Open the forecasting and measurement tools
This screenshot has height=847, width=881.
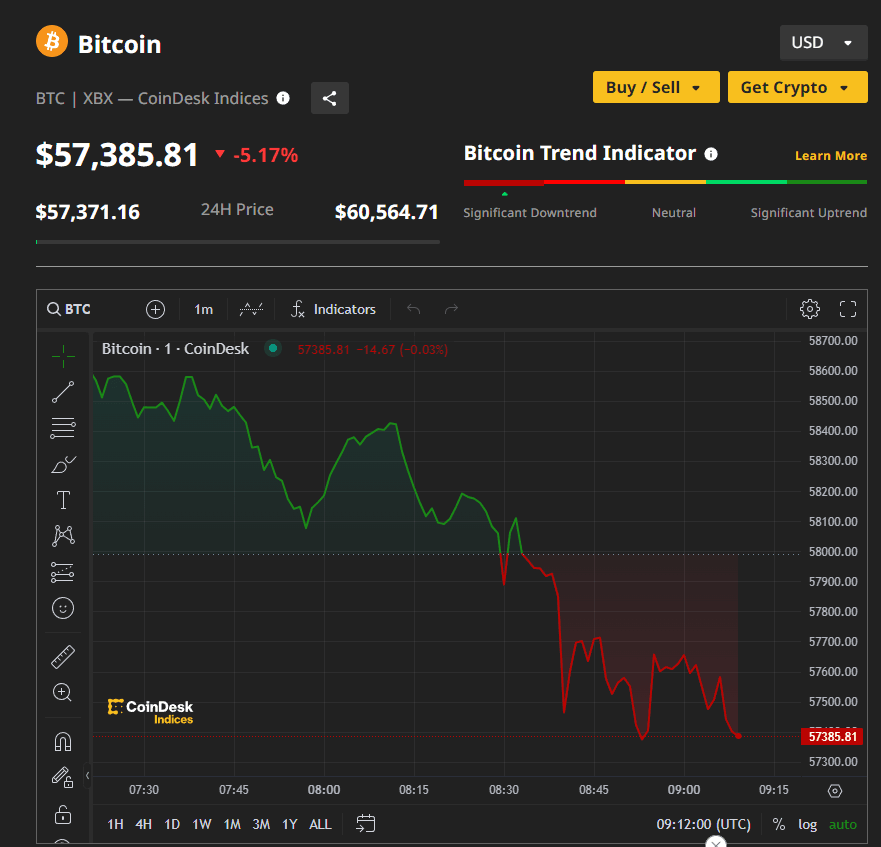point(63,572)
